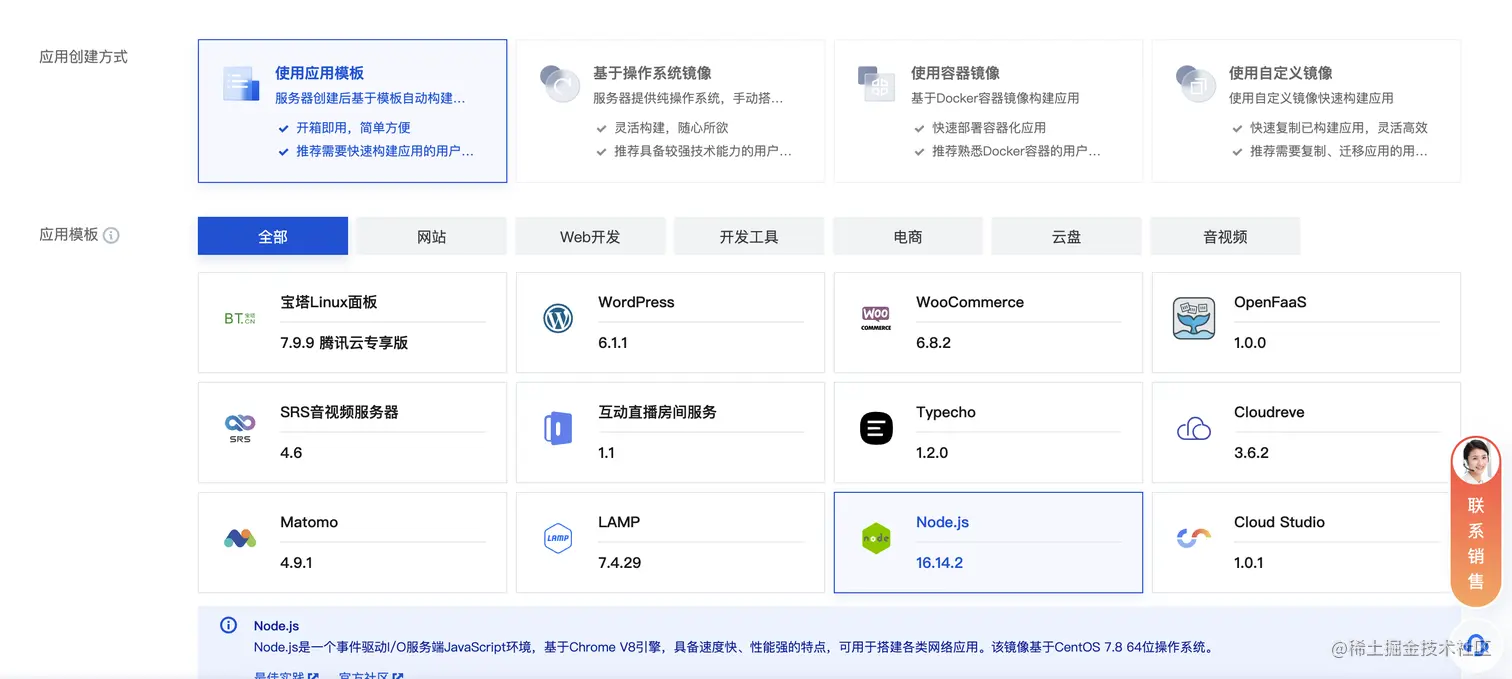
Task: Switch to the 云盘 tab
Action: 1066,236
